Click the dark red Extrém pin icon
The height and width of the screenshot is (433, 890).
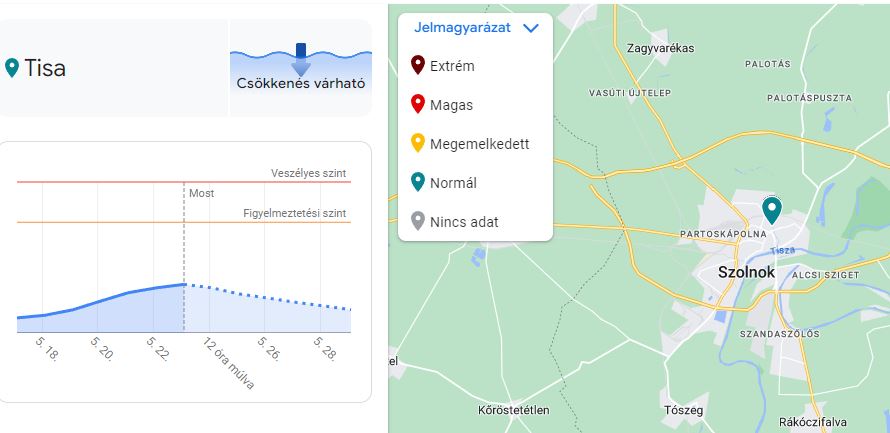click(418, 66)
